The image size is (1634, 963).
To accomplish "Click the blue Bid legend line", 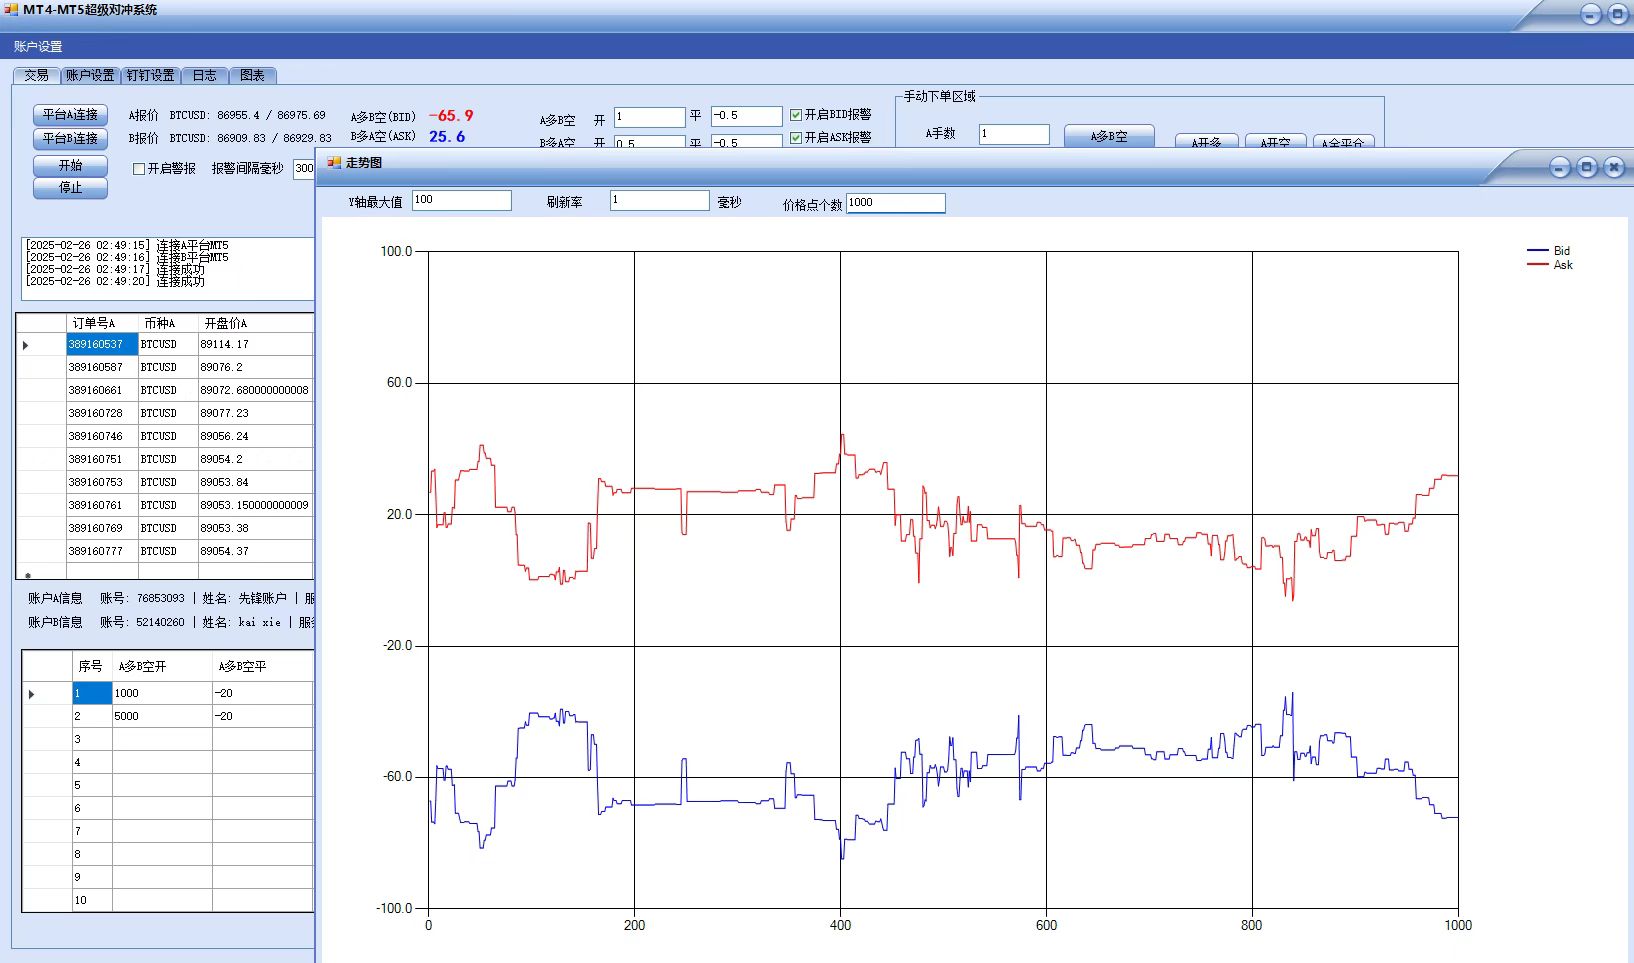I will (x=1537, y=251).
